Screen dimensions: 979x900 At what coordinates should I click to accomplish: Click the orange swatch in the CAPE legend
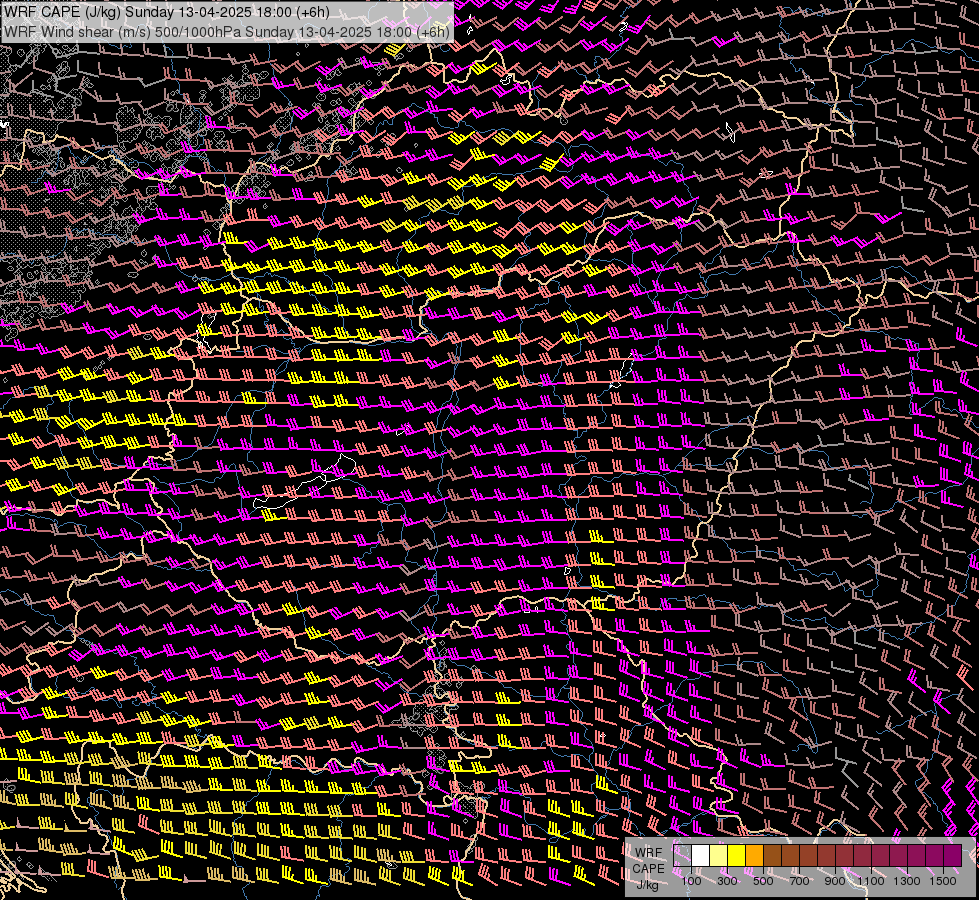coord(754,856)
